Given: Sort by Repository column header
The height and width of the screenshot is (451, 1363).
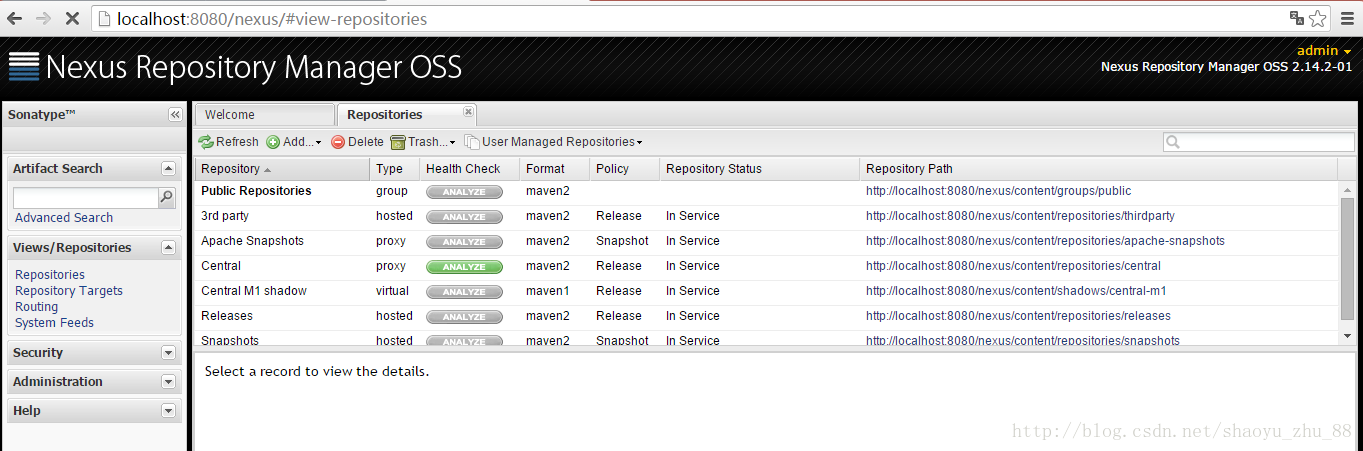Looking at the screenshot, I should pos(282,169).
